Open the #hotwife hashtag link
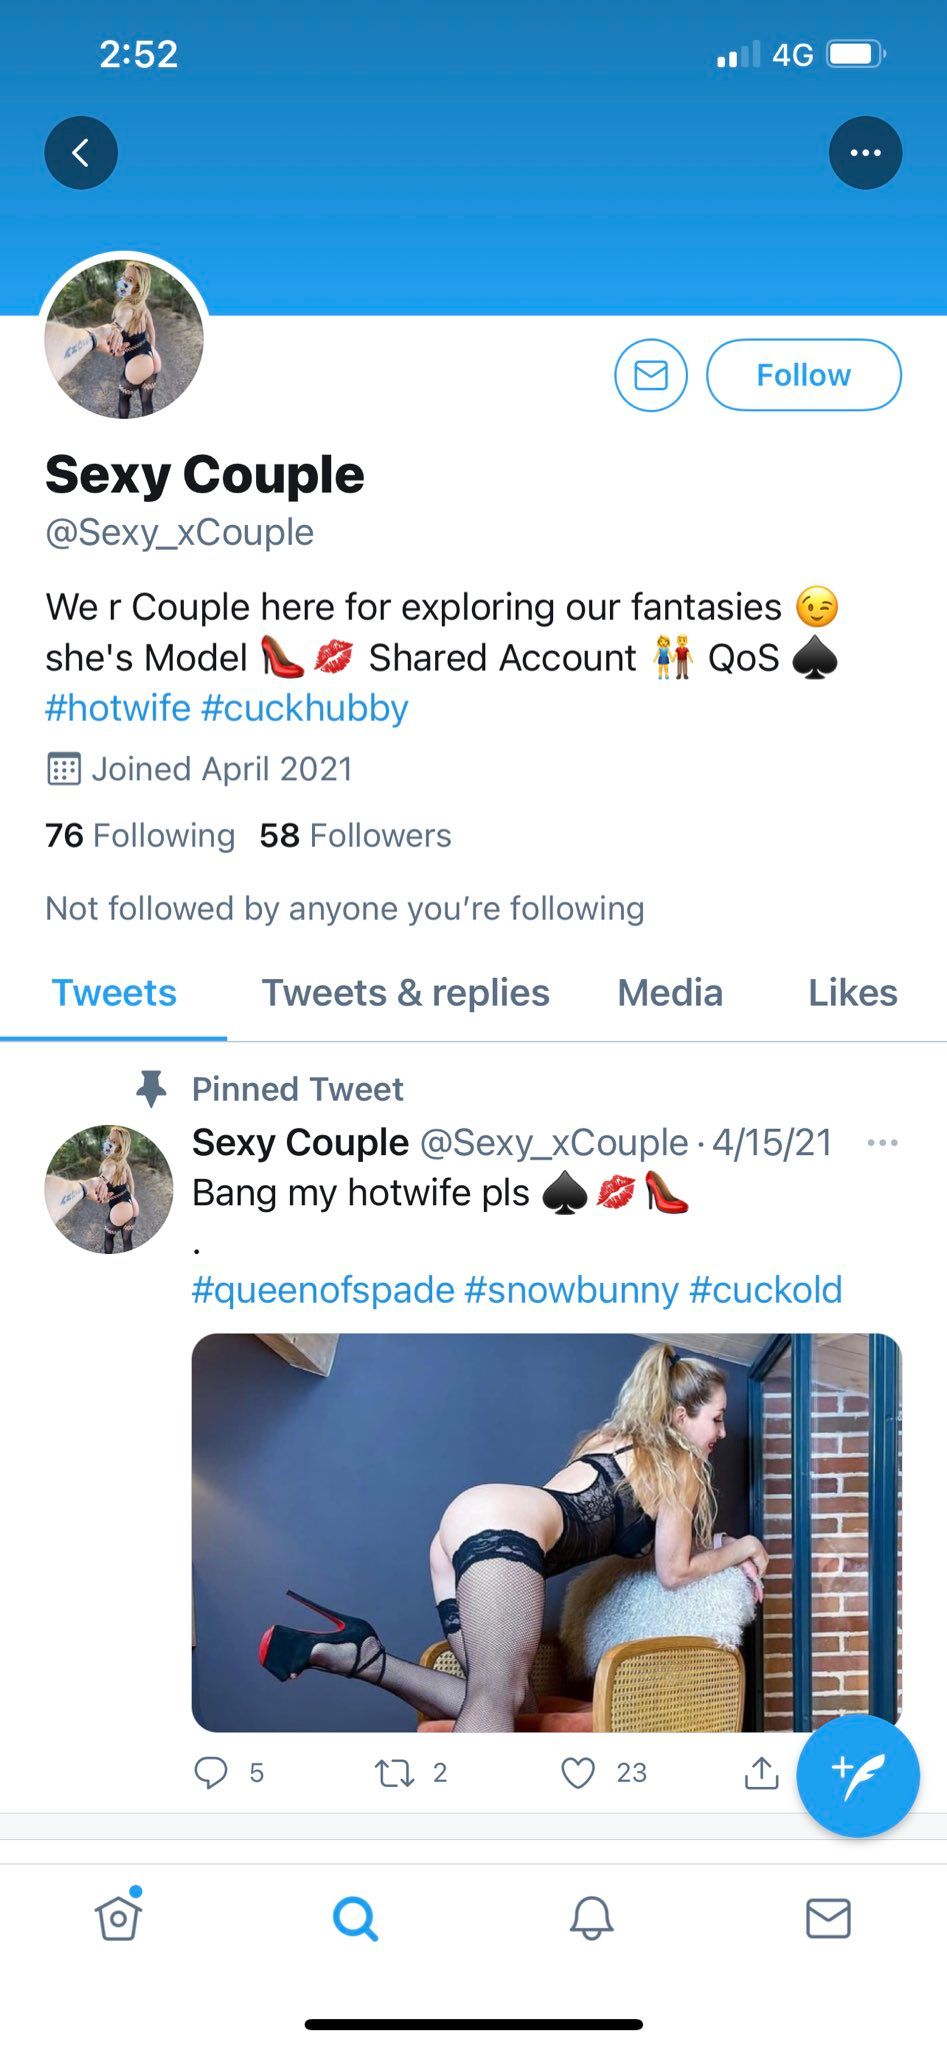 point(118,708)
